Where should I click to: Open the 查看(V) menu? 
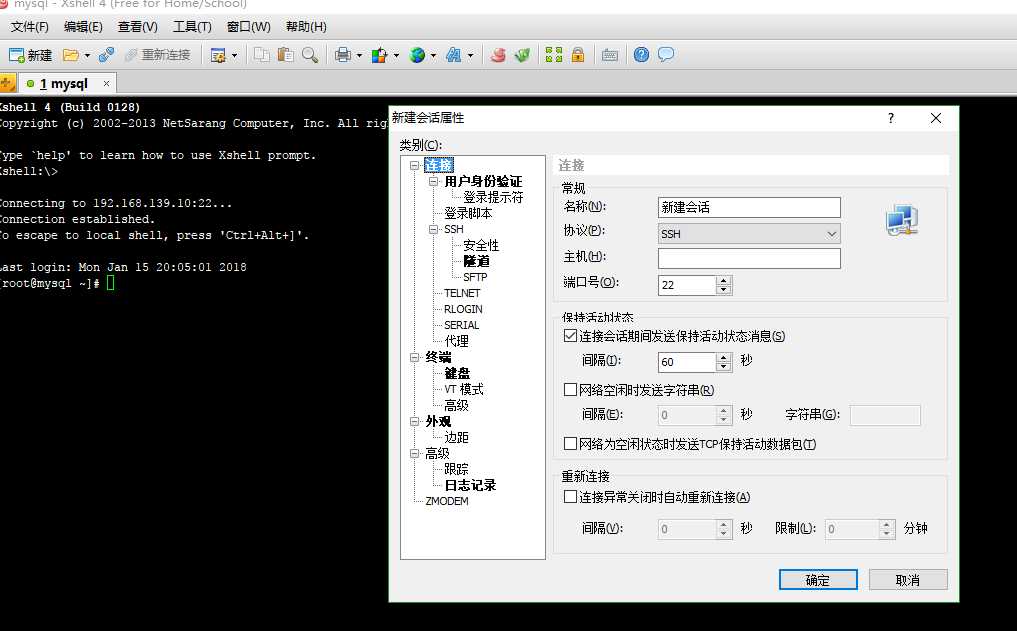pyautogui.click(x=138, y=27)
